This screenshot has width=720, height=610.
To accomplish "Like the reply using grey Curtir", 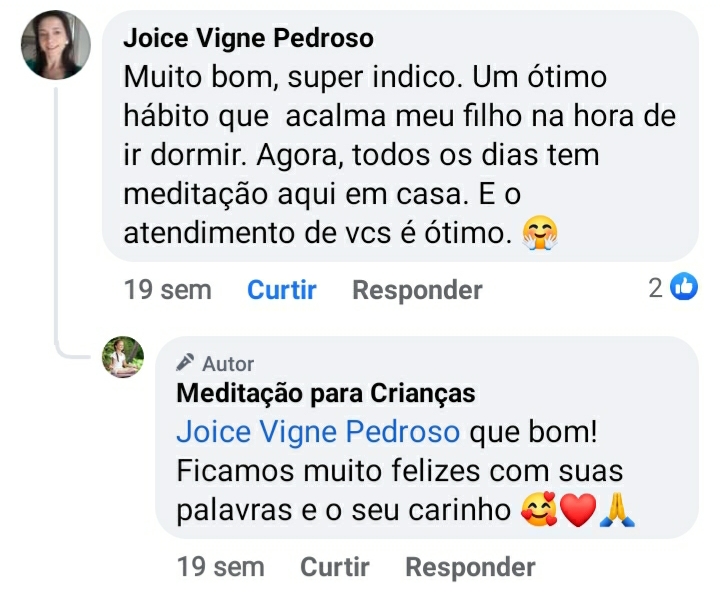I will point(335,567).
